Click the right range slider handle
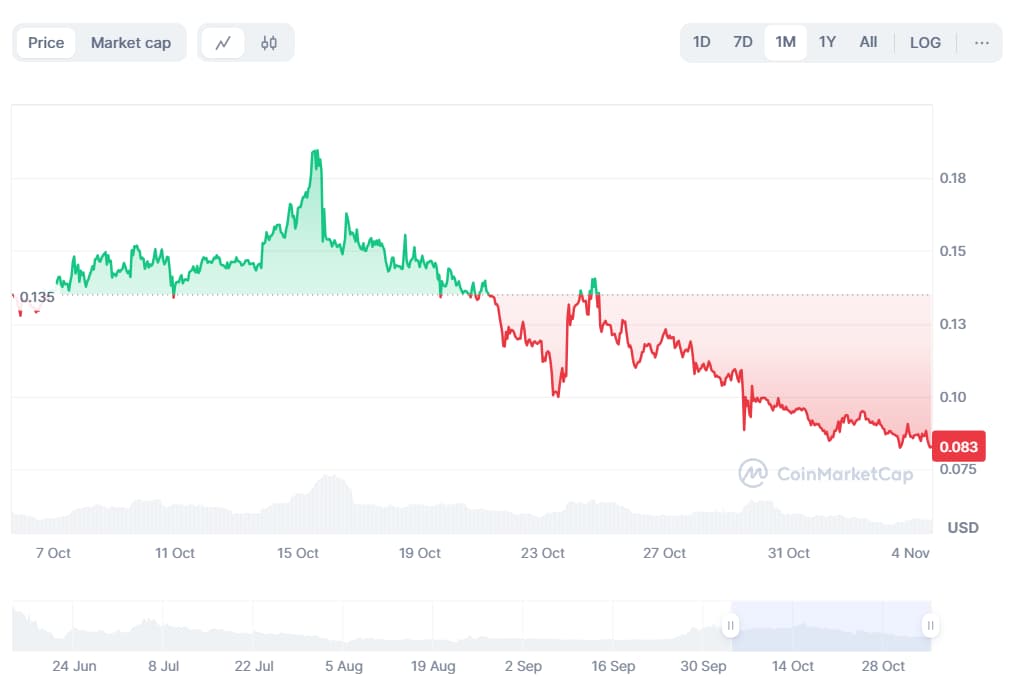1022x695 pixels. (x=930, y=626)
